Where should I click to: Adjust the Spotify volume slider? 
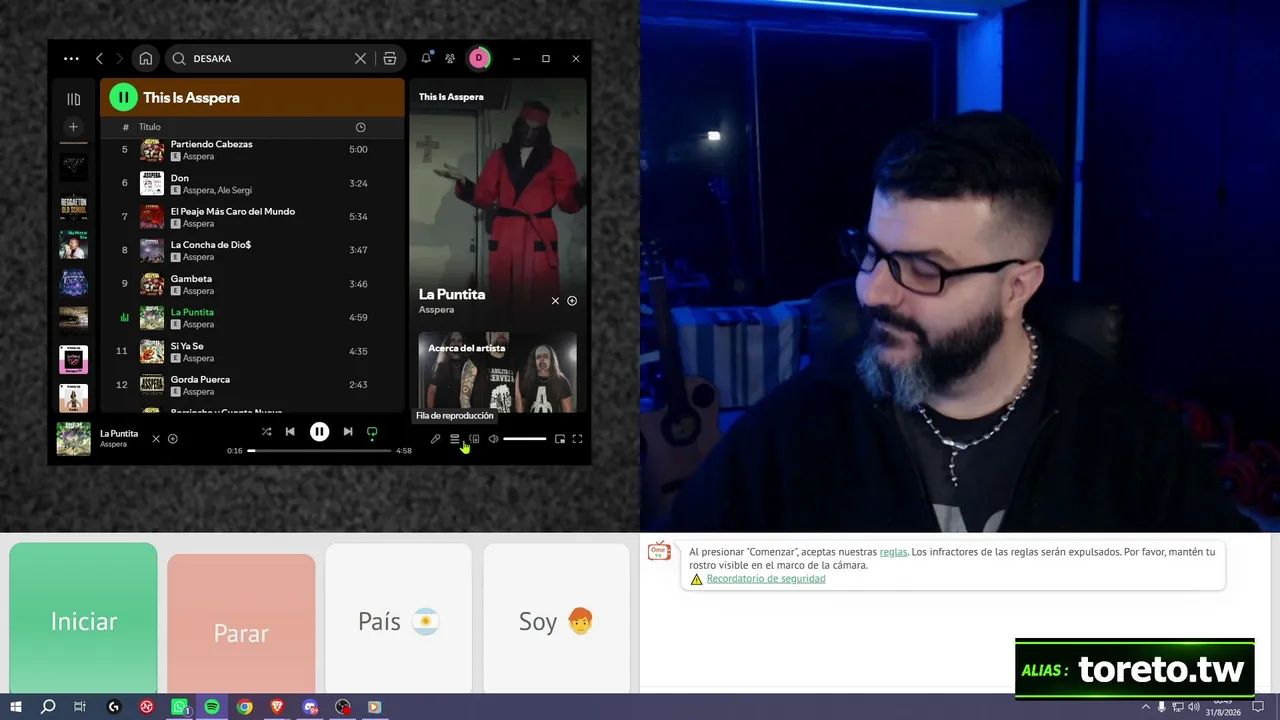coord(525,439)
